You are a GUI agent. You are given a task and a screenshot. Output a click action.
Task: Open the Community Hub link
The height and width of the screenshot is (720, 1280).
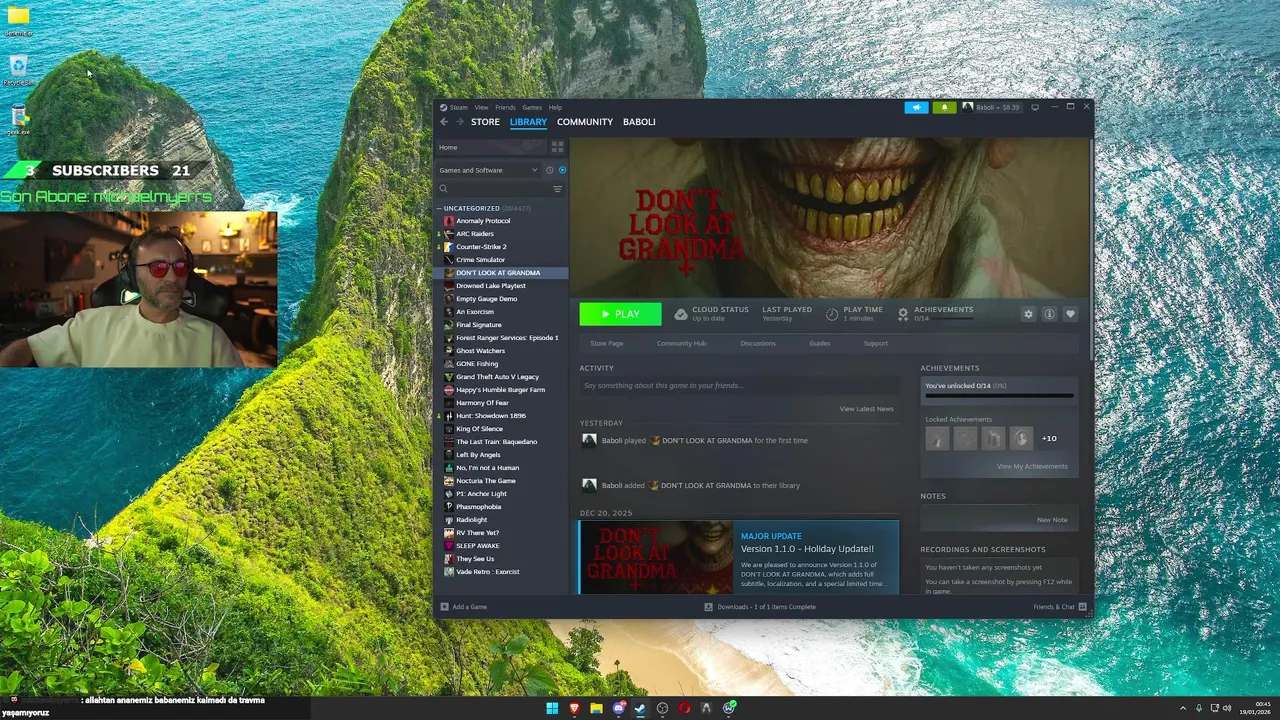(x=681, y=343)
